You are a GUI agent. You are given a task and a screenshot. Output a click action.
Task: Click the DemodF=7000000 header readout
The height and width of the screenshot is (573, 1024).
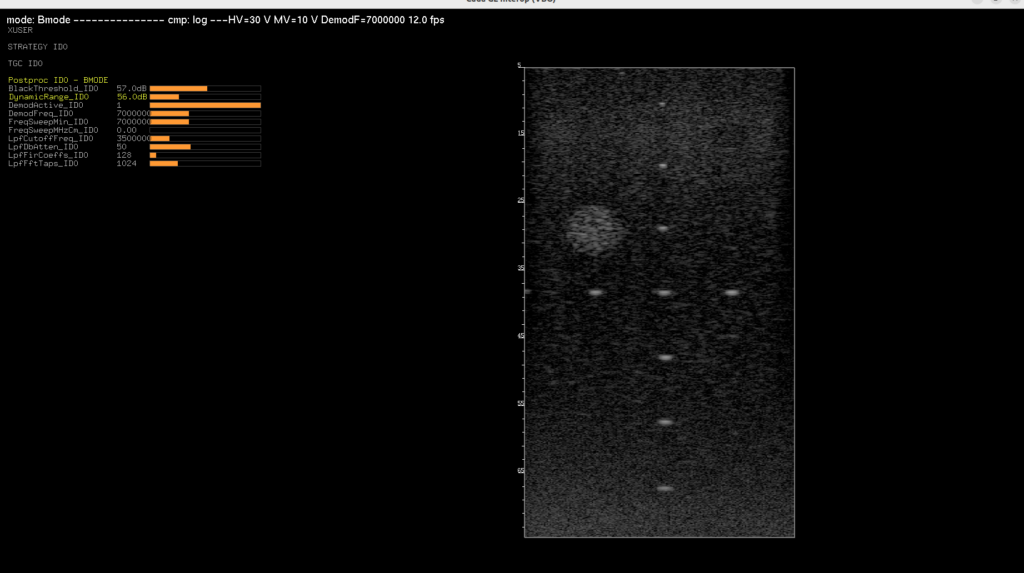pyautogui.click(x=362, y=20)
